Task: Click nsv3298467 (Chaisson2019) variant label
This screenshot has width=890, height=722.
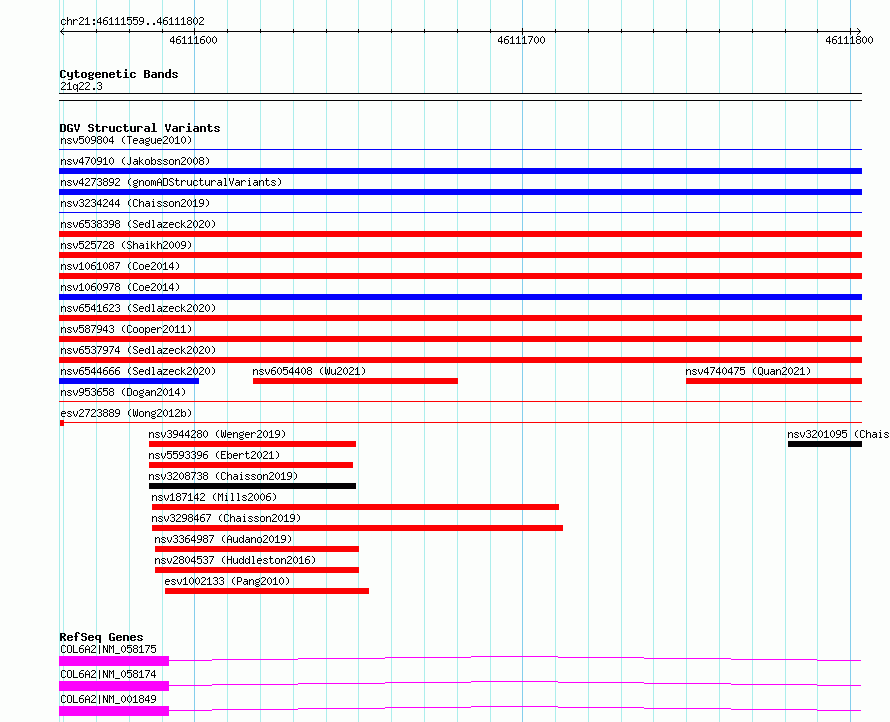Action: [x=226, y=518]
